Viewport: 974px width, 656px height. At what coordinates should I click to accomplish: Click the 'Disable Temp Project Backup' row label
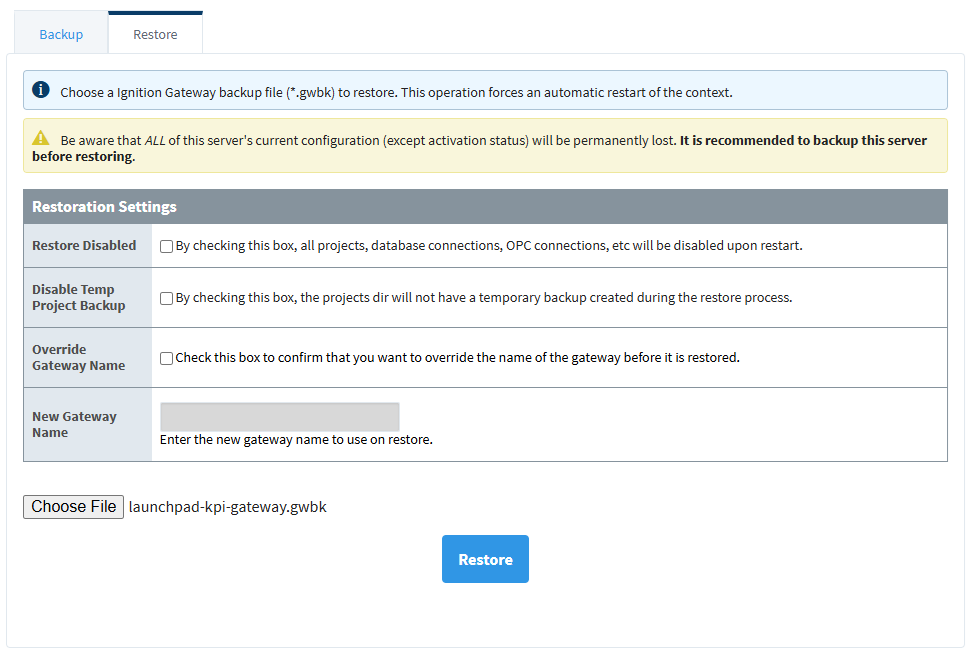point(78,298)
